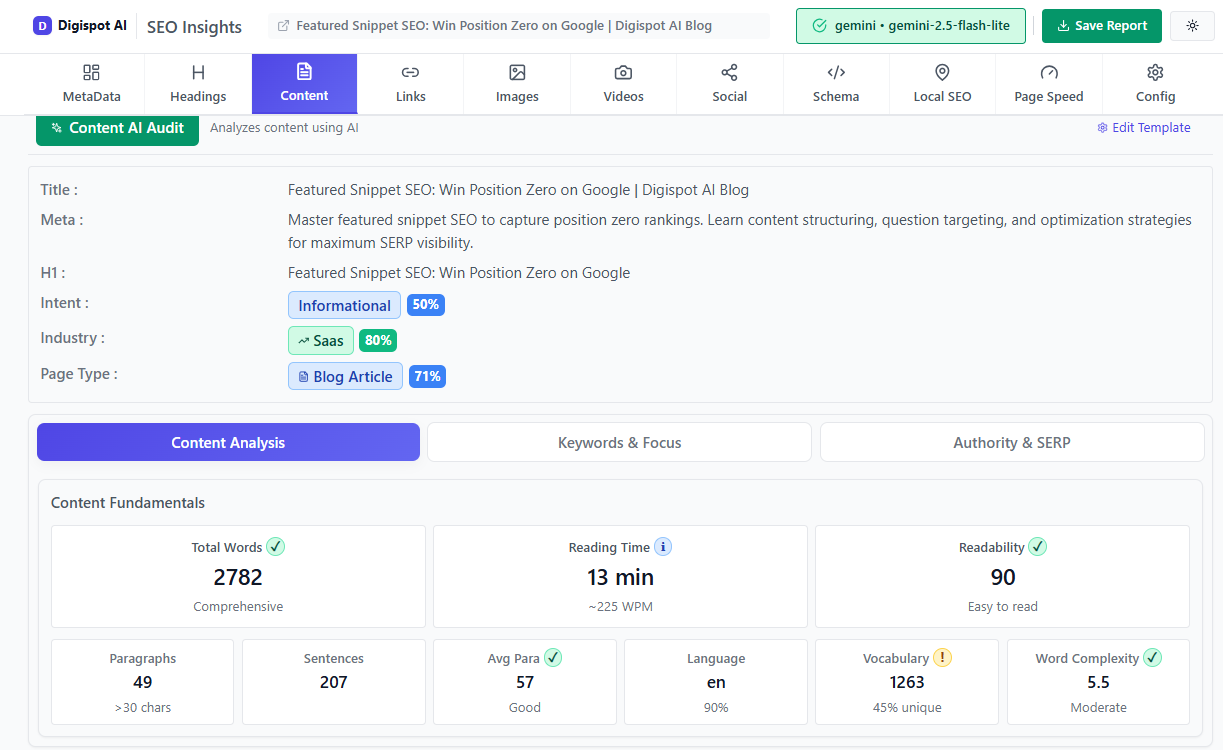Run Content AI Audit
This screenshot has height=750, width=1223.
[117, 129]
